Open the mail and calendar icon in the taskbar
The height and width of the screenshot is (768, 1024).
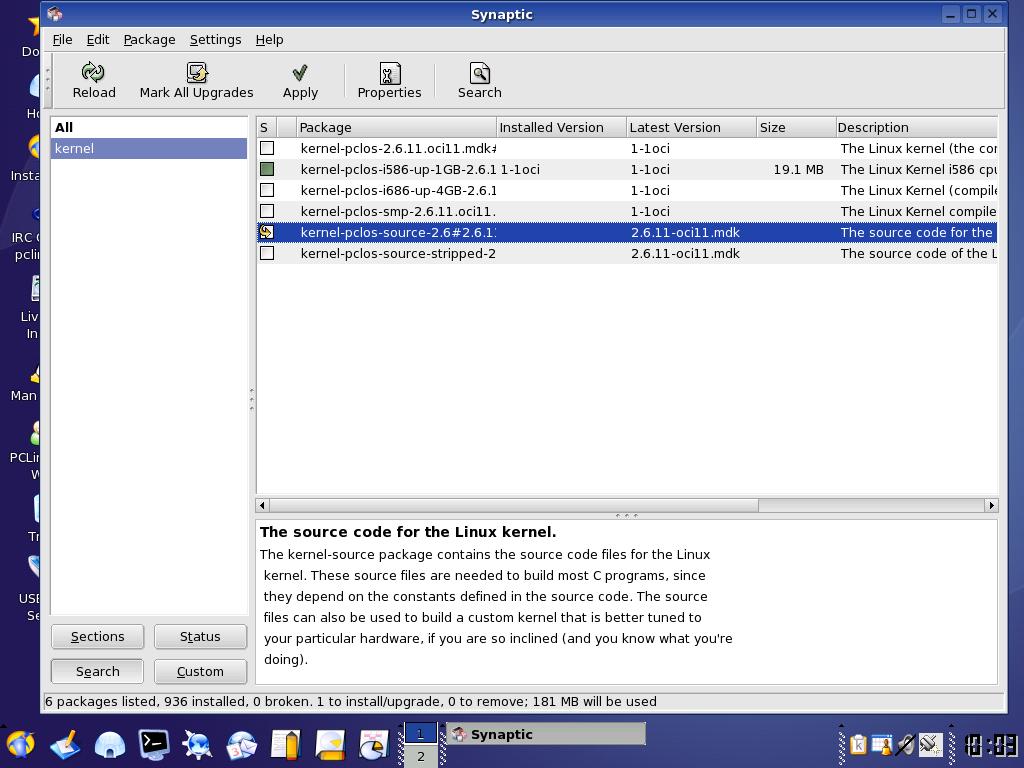pyautogui.click(x=242, y=744)
